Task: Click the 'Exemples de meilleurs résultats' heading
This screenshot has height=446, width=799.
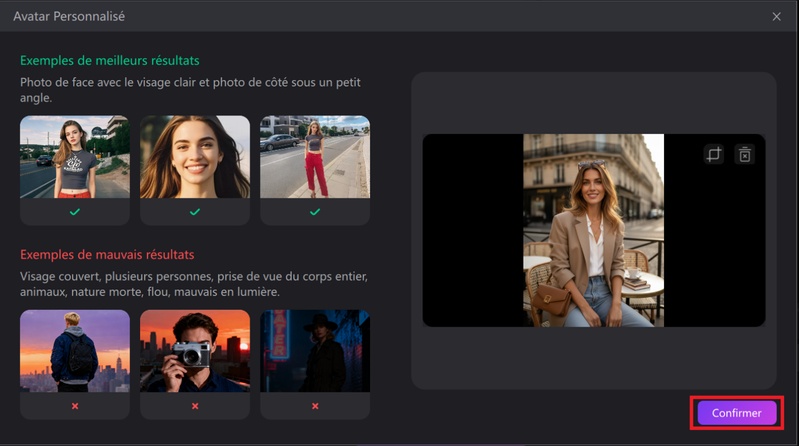Action: click(110, 61)
